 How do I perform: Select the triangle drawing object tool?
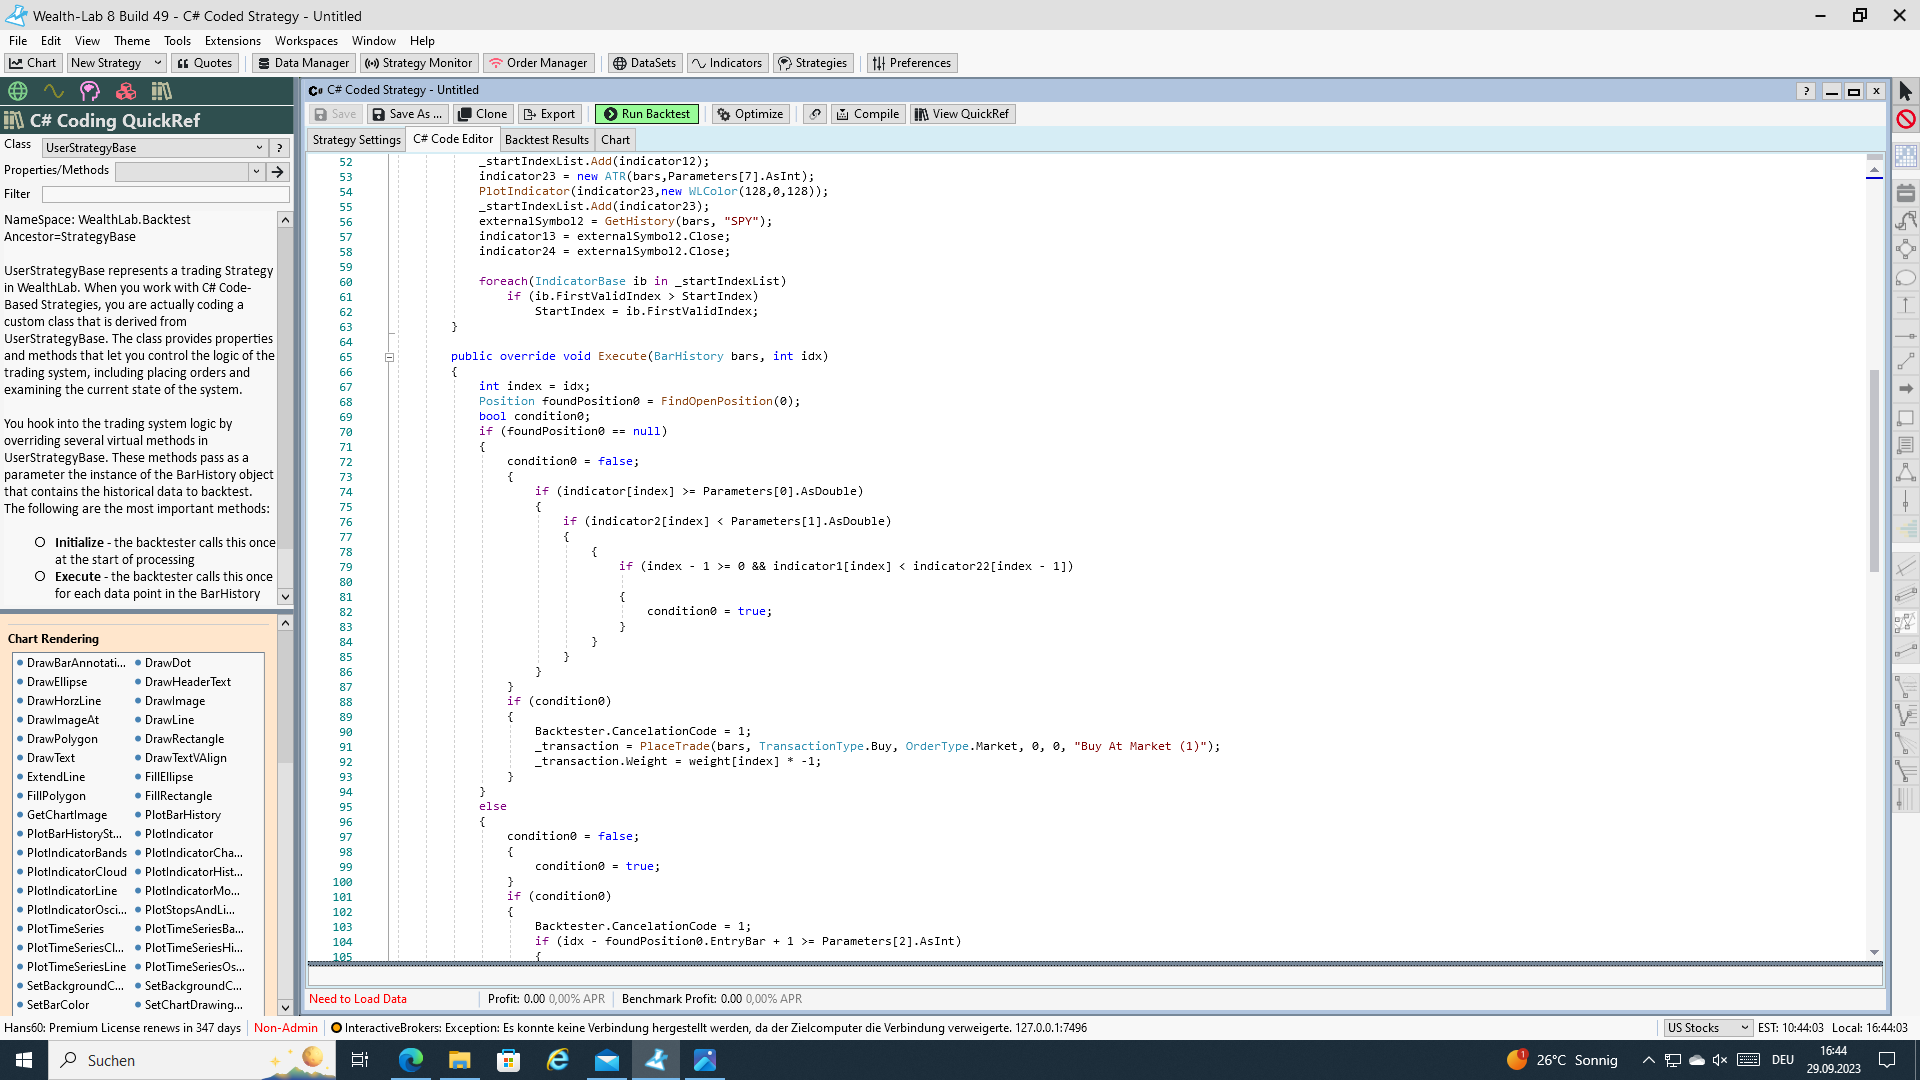click(1905, 473)
